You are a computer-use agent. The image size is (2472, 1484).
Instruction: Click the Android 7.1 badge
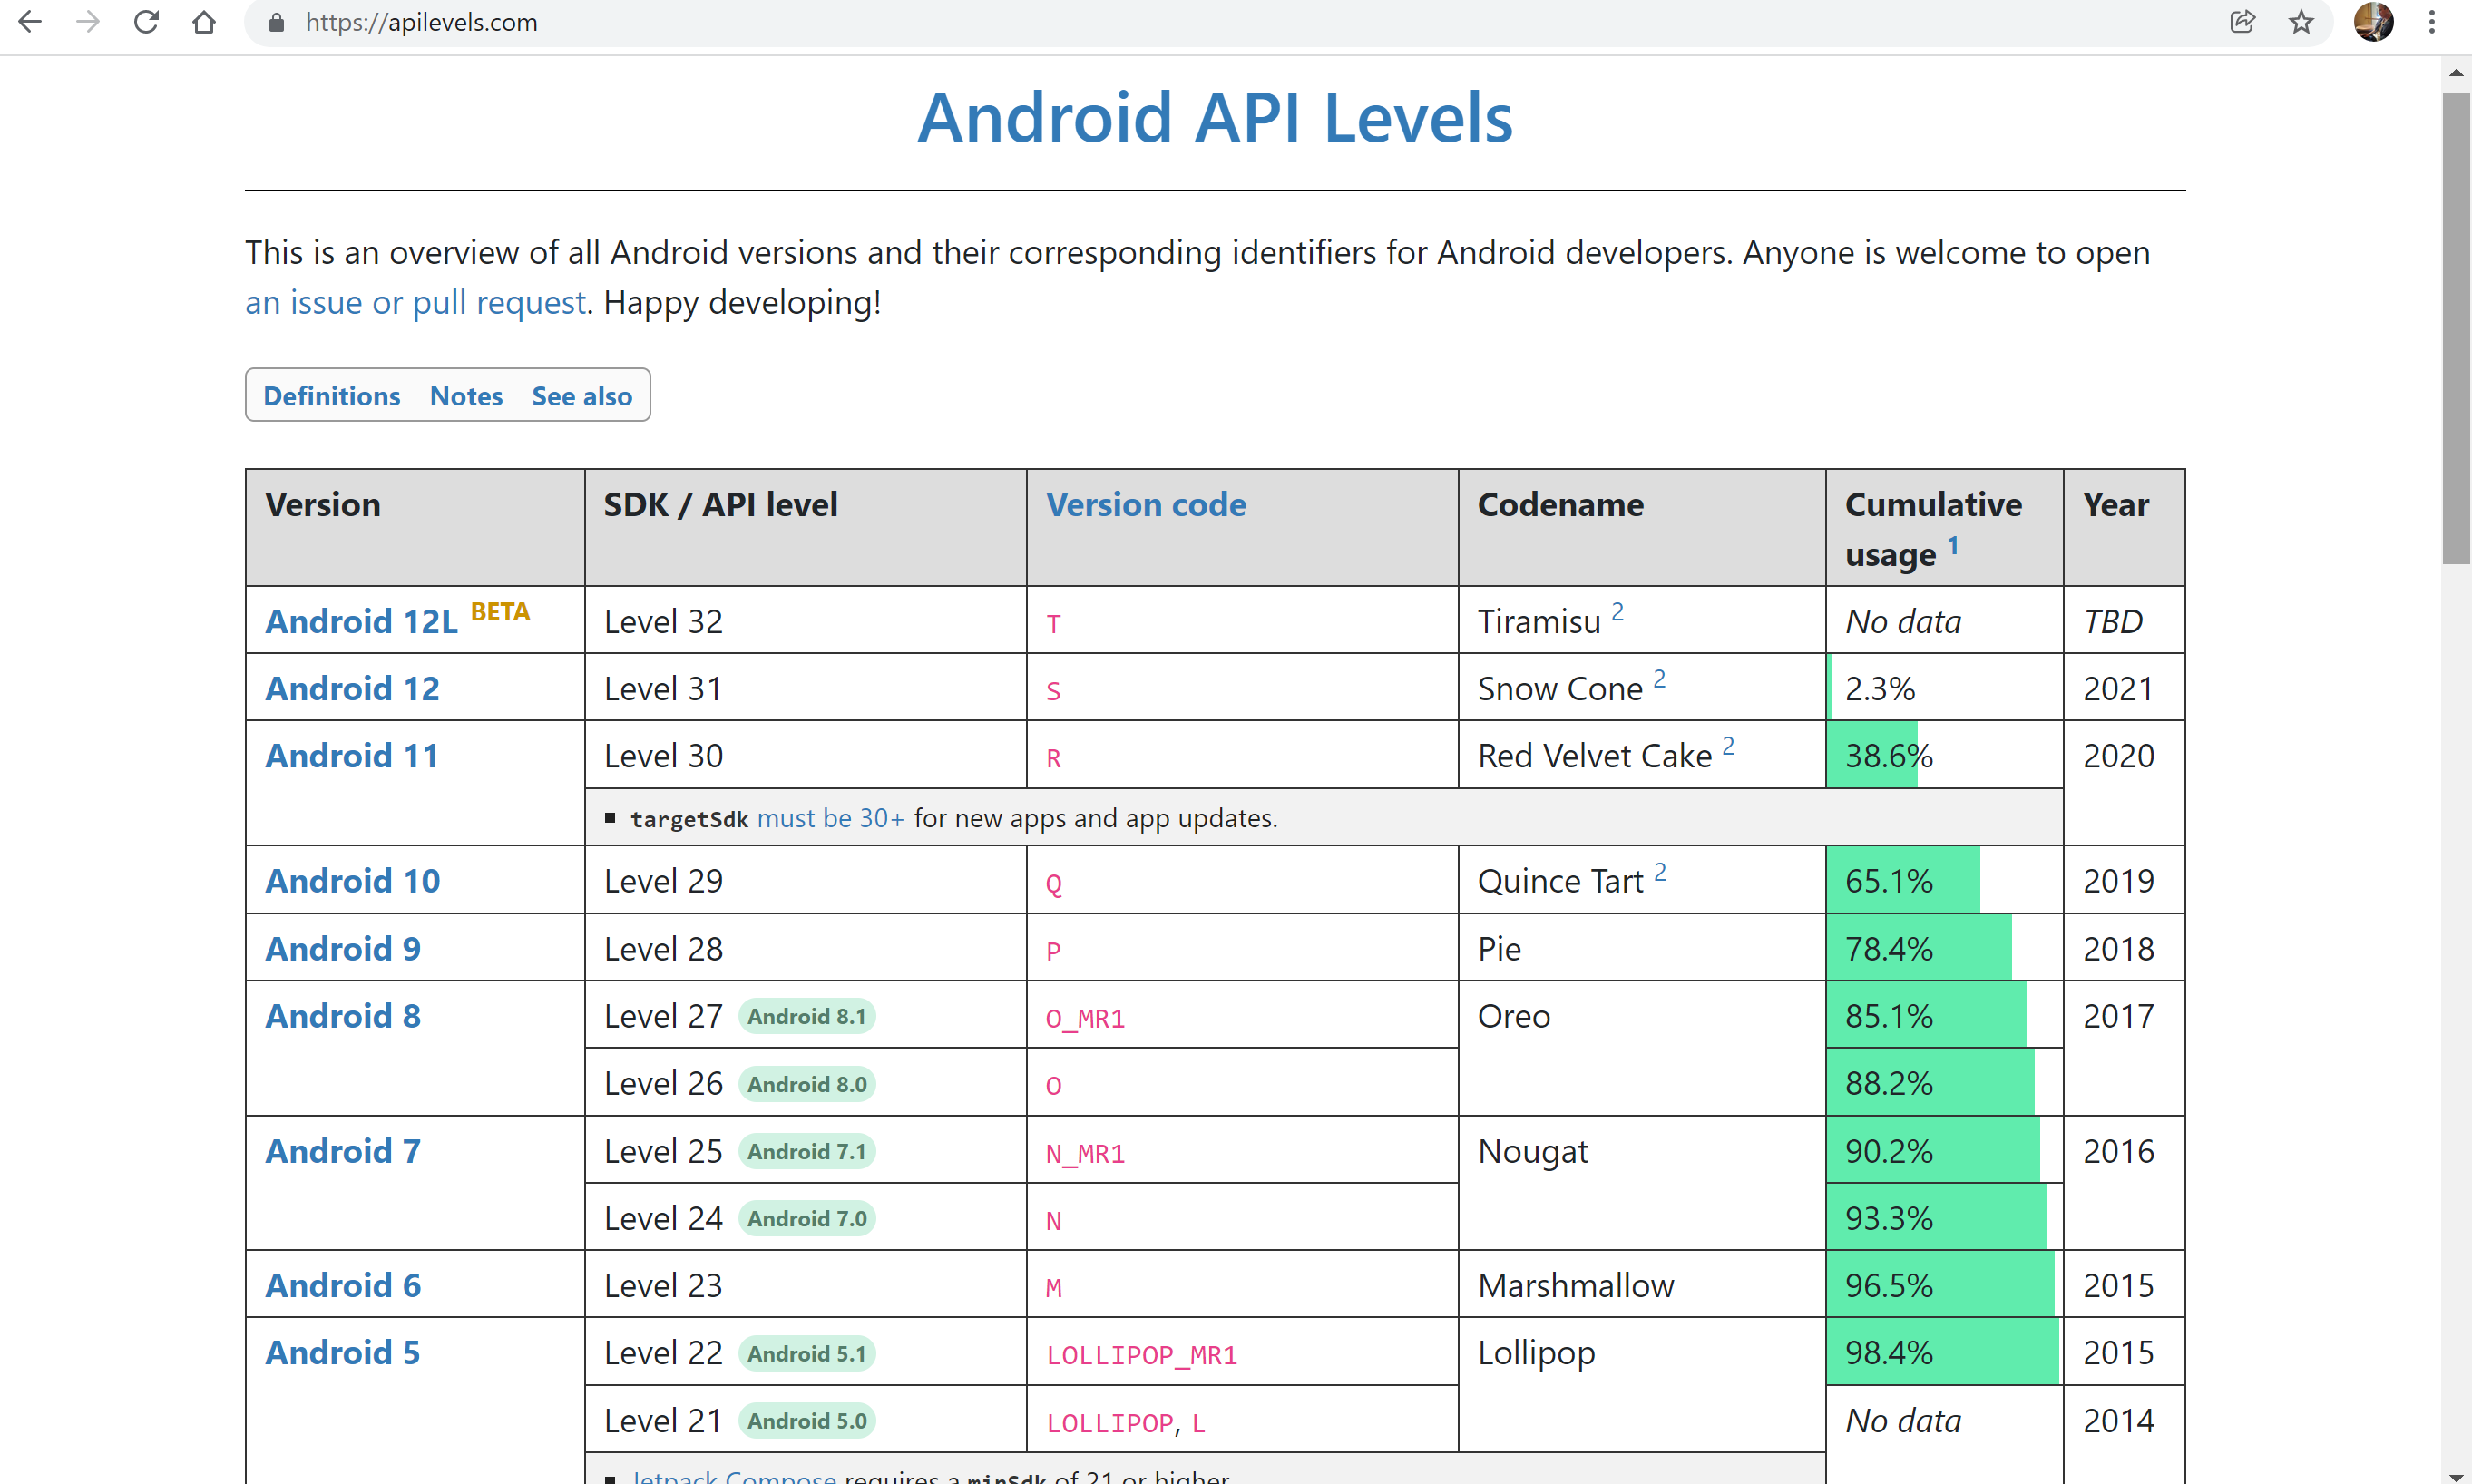807,1151
